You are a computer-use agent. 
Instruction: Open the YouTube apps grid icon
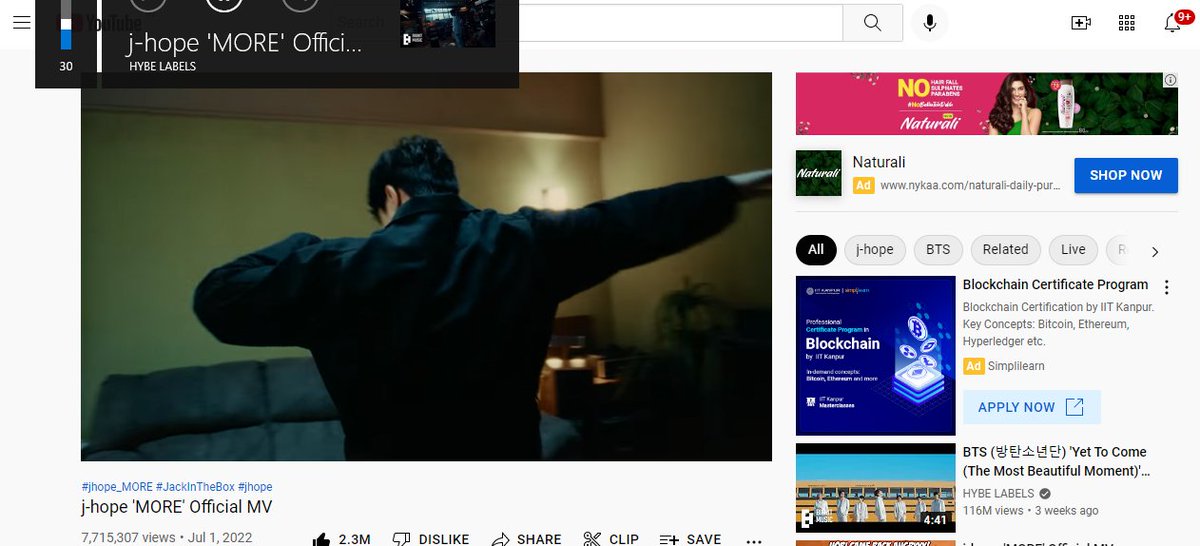click(1126, 23)
